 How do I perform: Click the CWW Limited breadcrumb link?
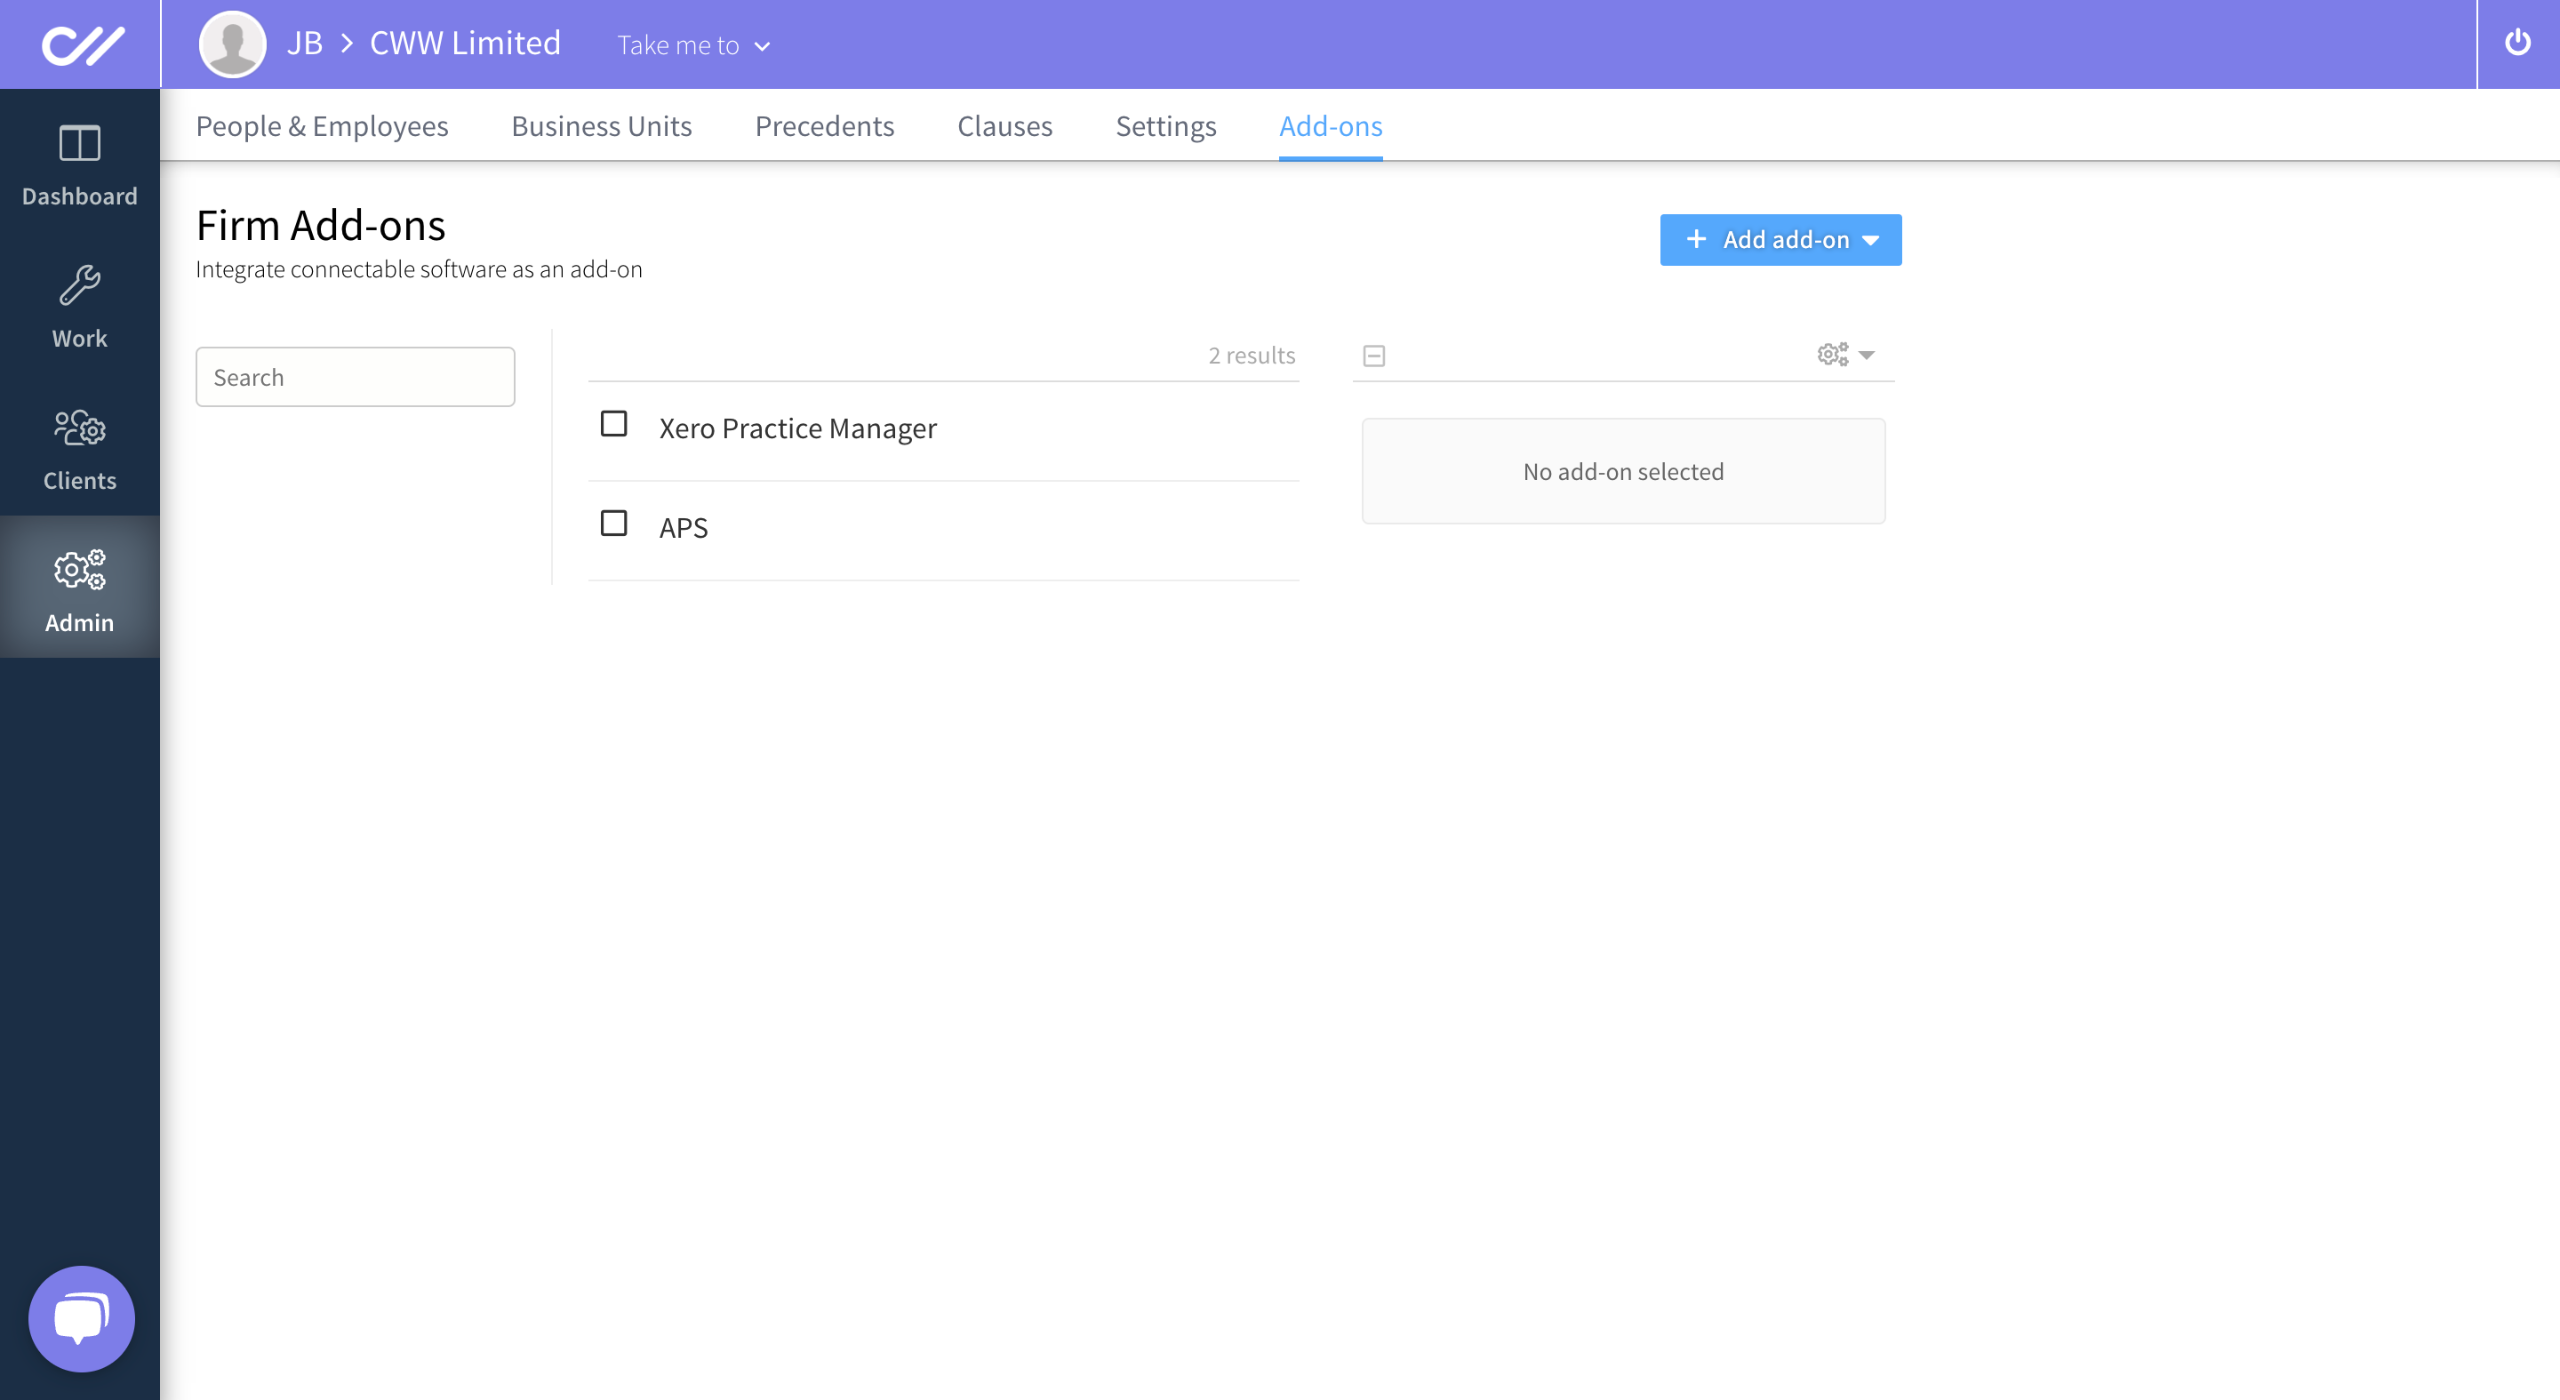tap(465, 43)
